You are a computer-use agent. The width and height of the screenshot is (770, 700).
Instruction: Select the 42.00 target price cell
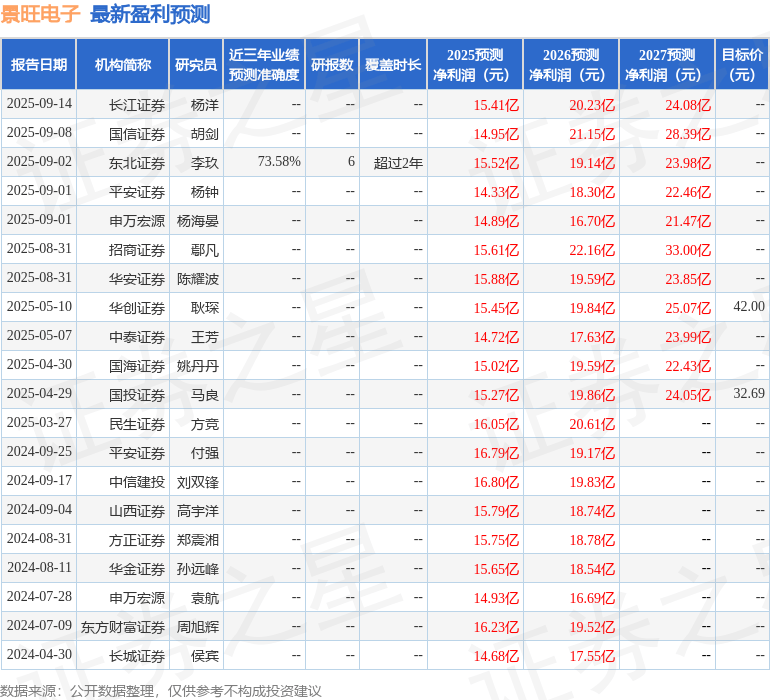748,307
